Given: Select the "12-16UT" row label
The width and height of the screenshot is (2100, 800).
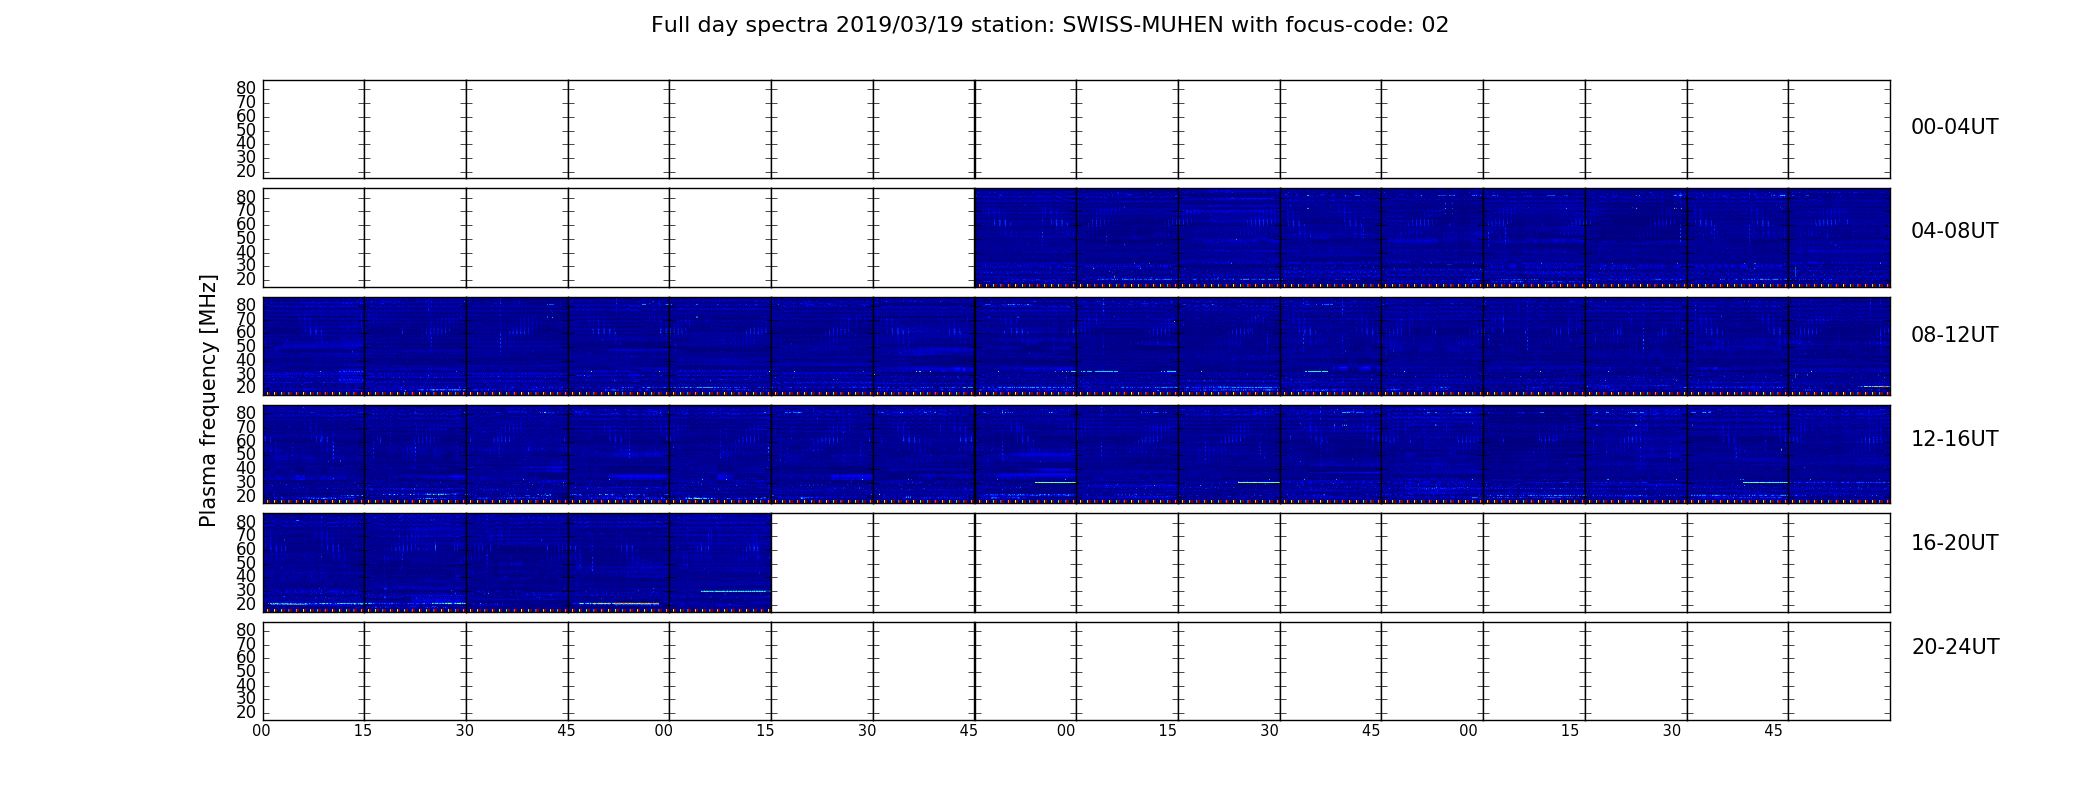Looking at the screenshot, I should (1954, 439).
